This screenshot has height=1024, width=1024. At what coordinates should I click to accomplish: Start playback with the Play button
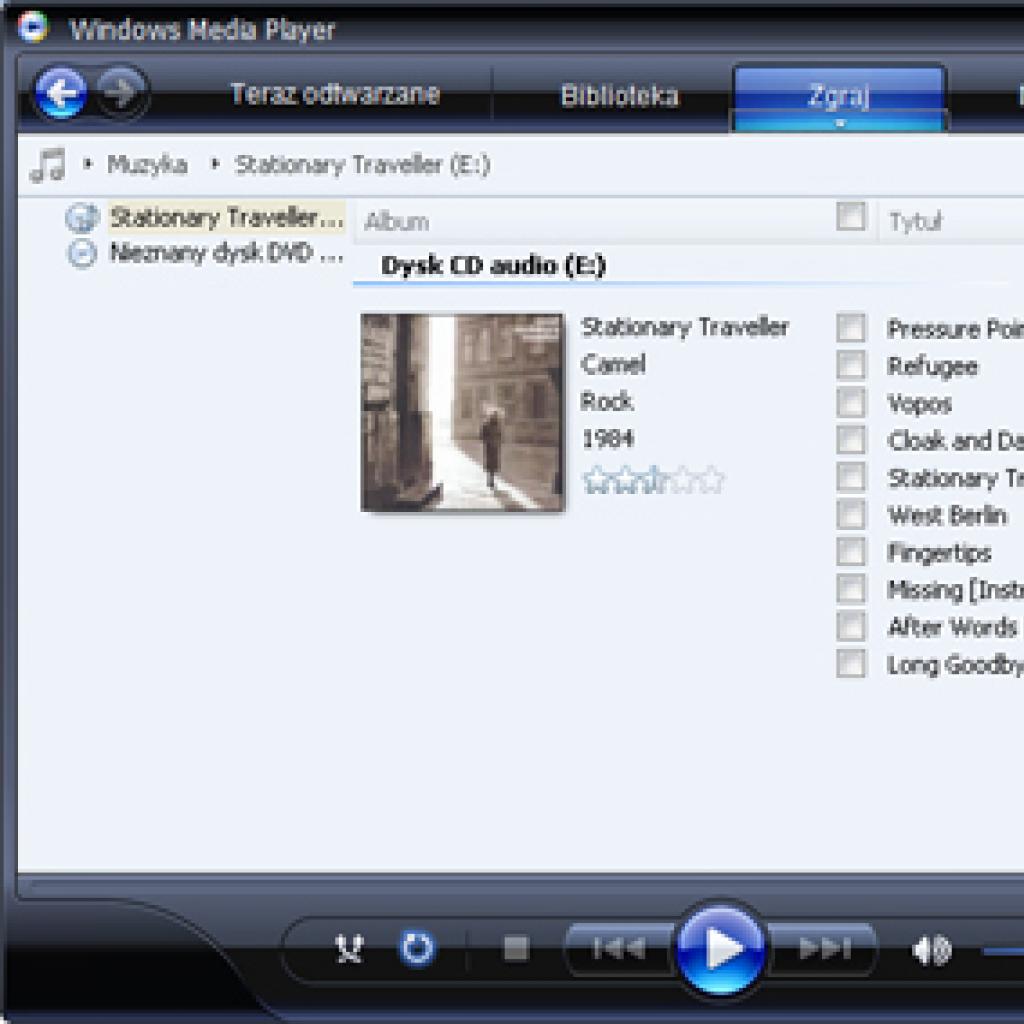coord(721,948)
